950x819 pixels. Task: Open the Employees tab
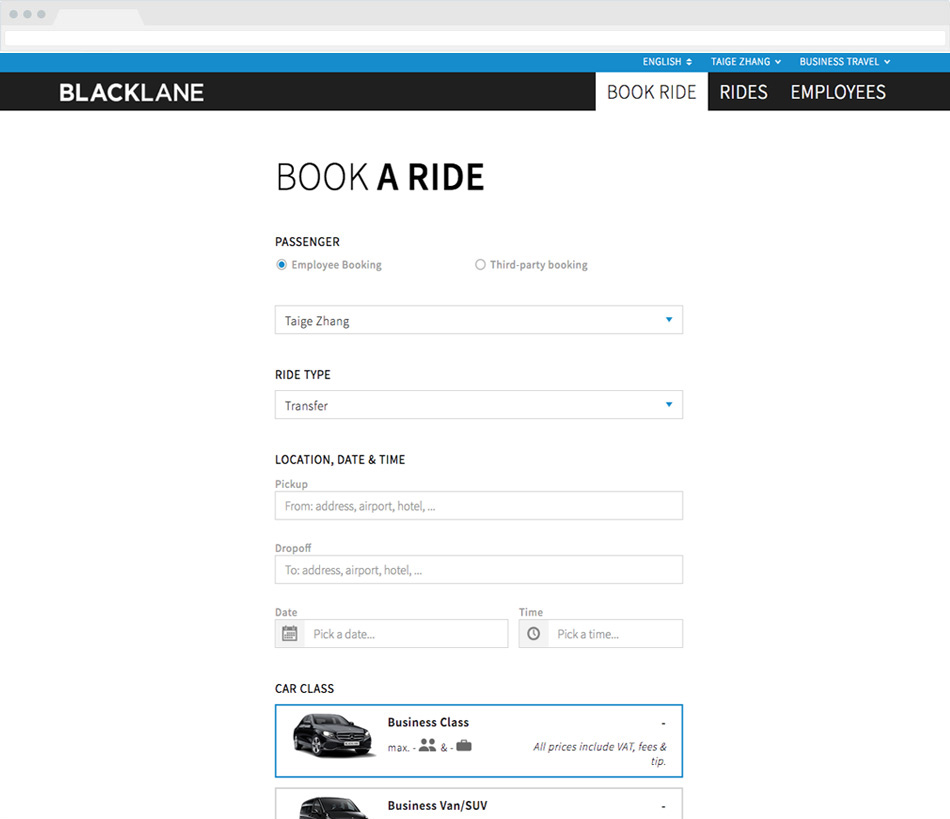[x=838, y=92]
